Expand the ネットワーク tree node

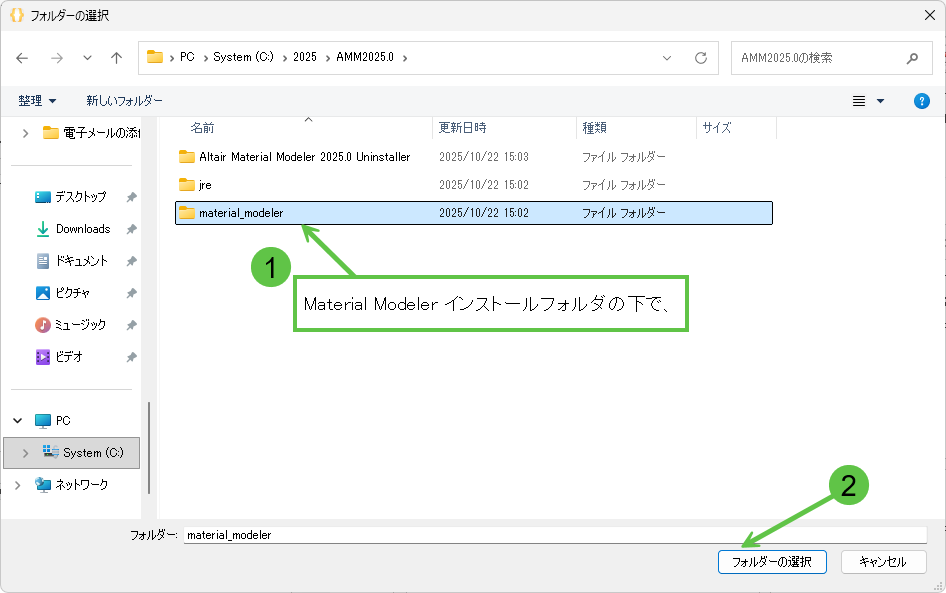coord(17,484)
